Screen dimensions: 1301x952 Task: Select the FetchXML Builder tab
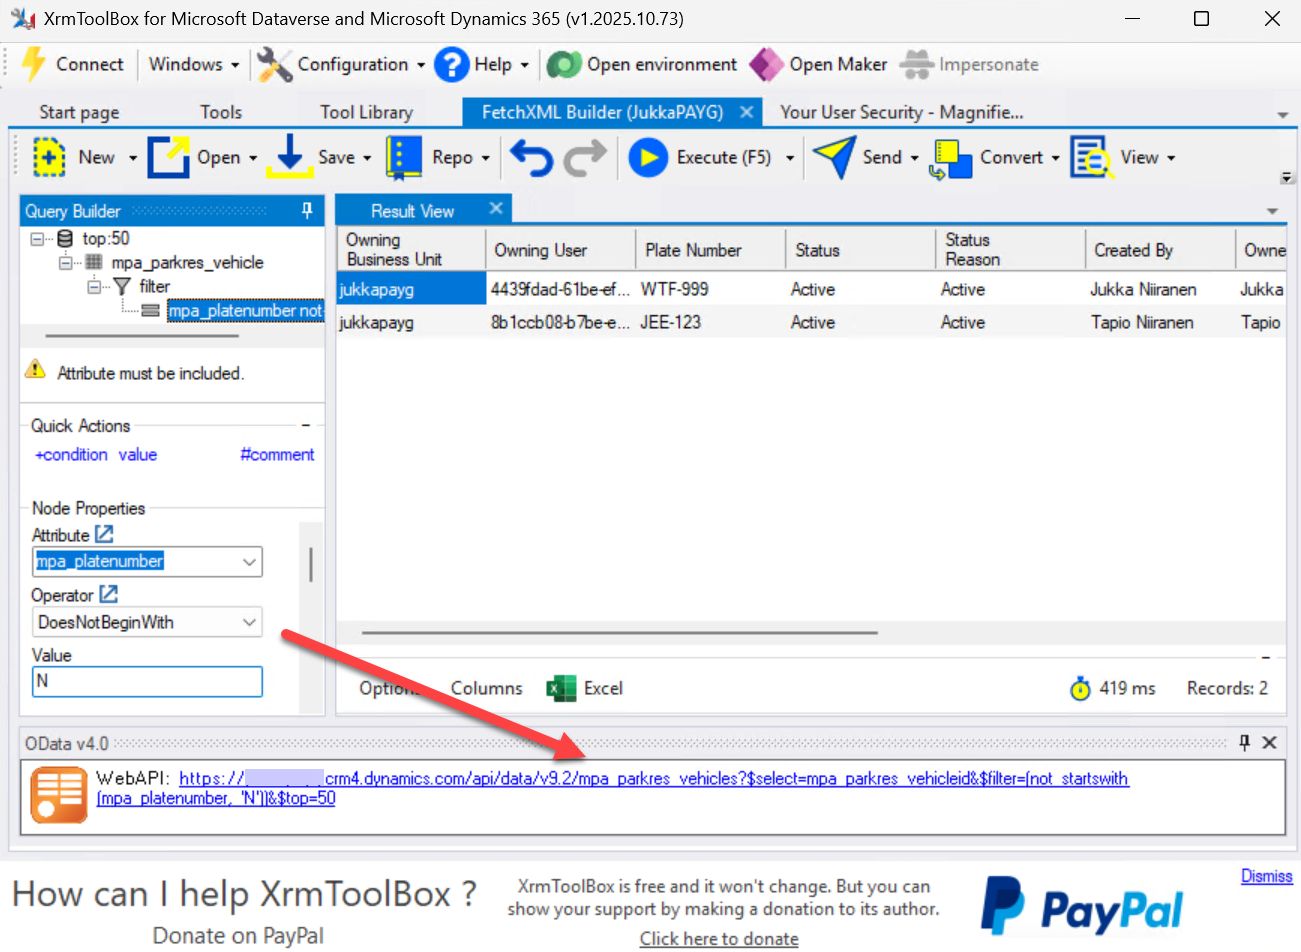[602, 112]
